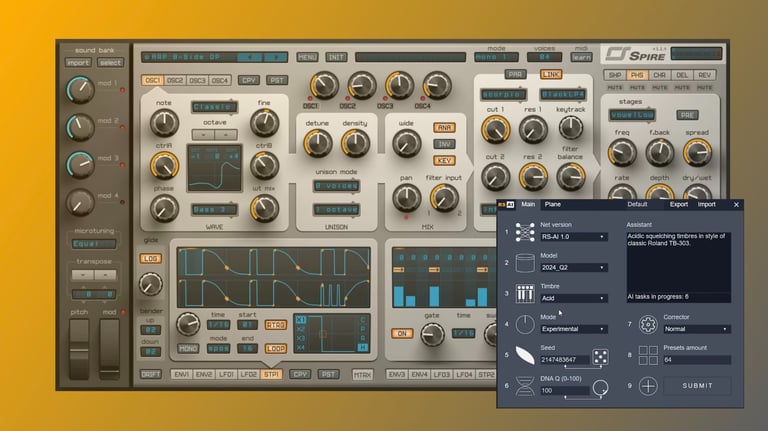This screenshot has height=431, width=768.
Task: Toggle the arpeggiator ON button
Action: [x=402, y=334]
